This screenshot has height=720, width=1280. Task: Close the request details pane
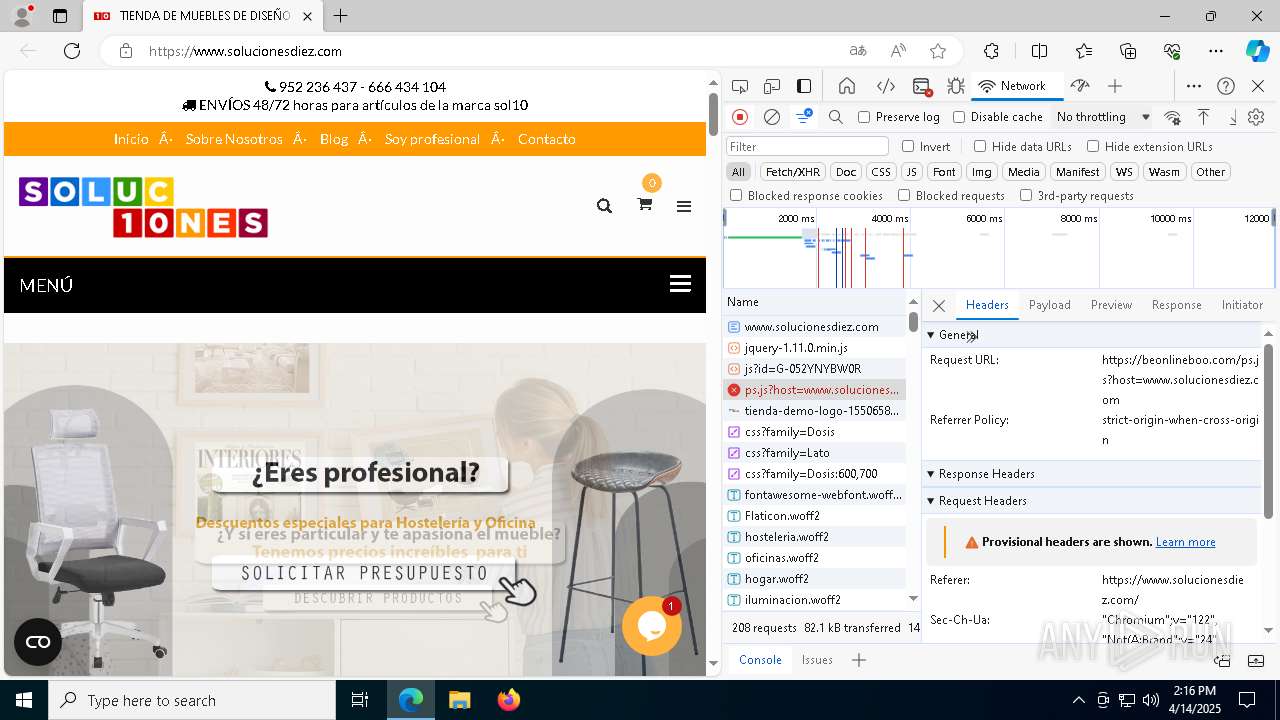click(938, 306)
